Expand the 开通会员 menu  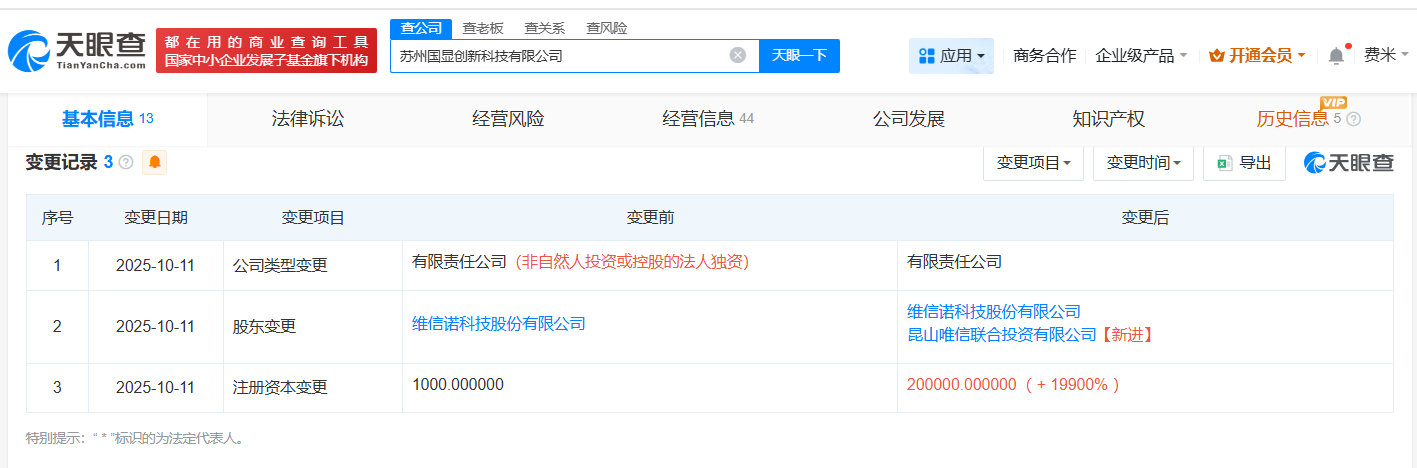click(1257, 56)
